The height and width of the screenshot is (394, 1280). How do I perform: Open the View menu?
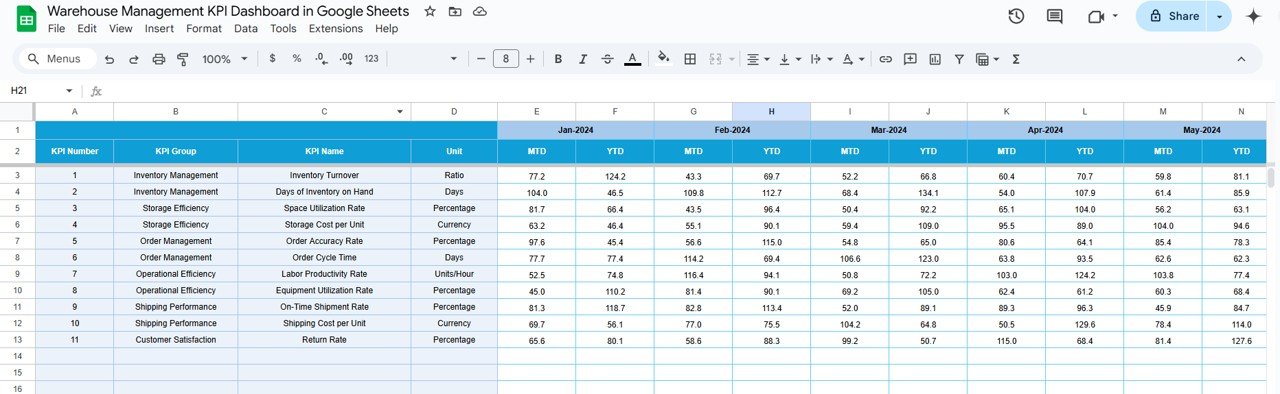(x=121, y=29)
